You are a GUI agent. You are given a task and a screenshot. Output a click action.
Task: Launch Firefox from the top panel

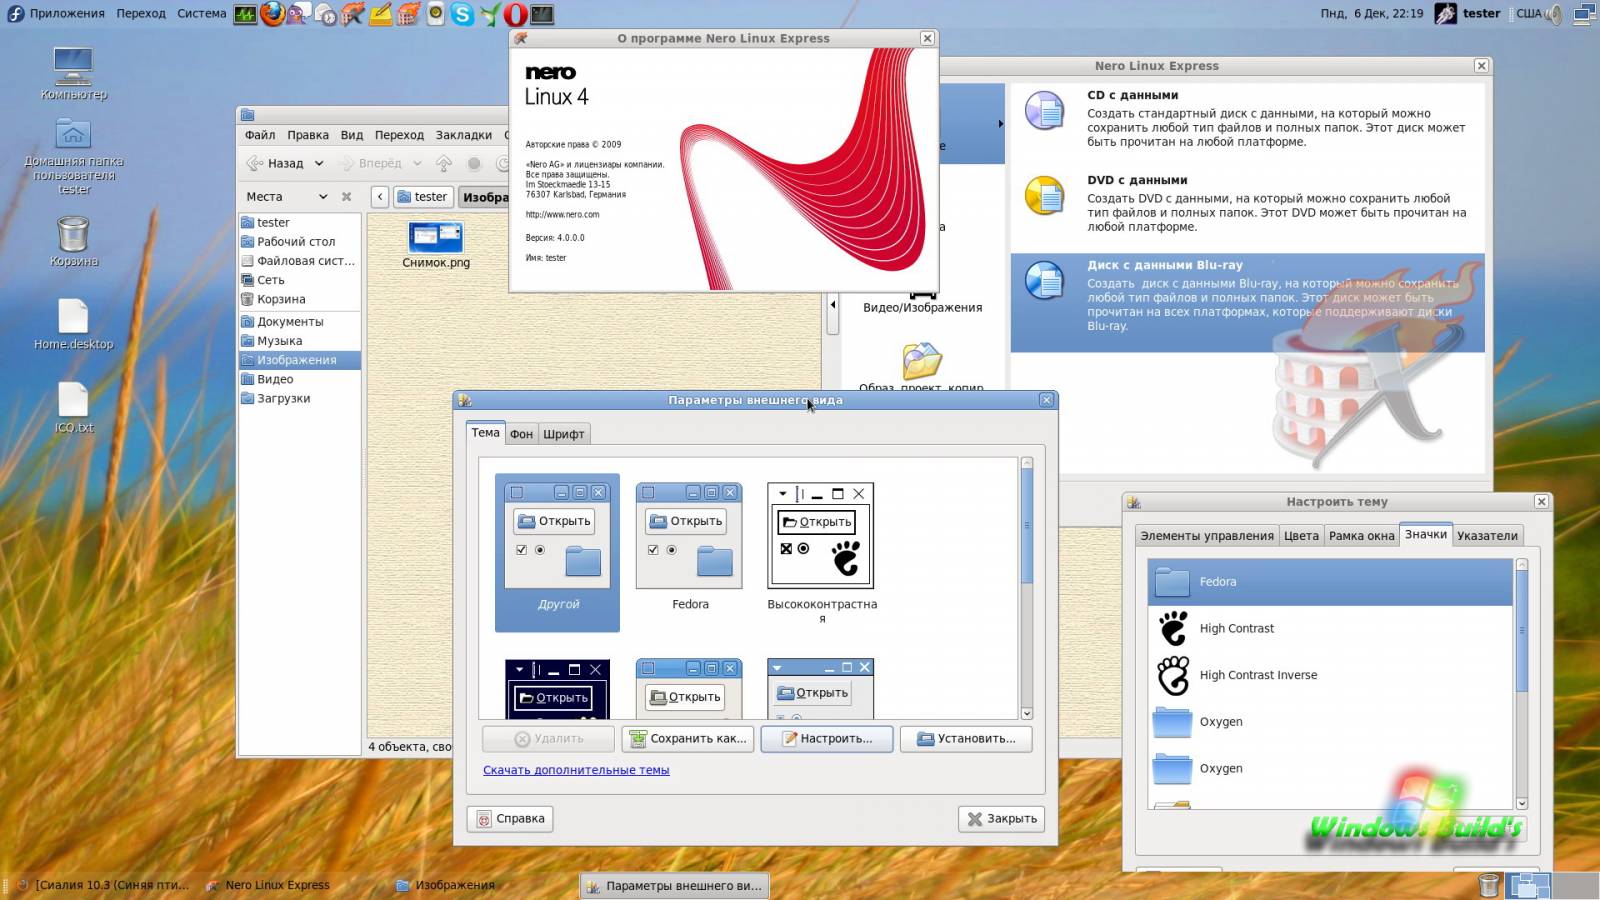[272, 14]
